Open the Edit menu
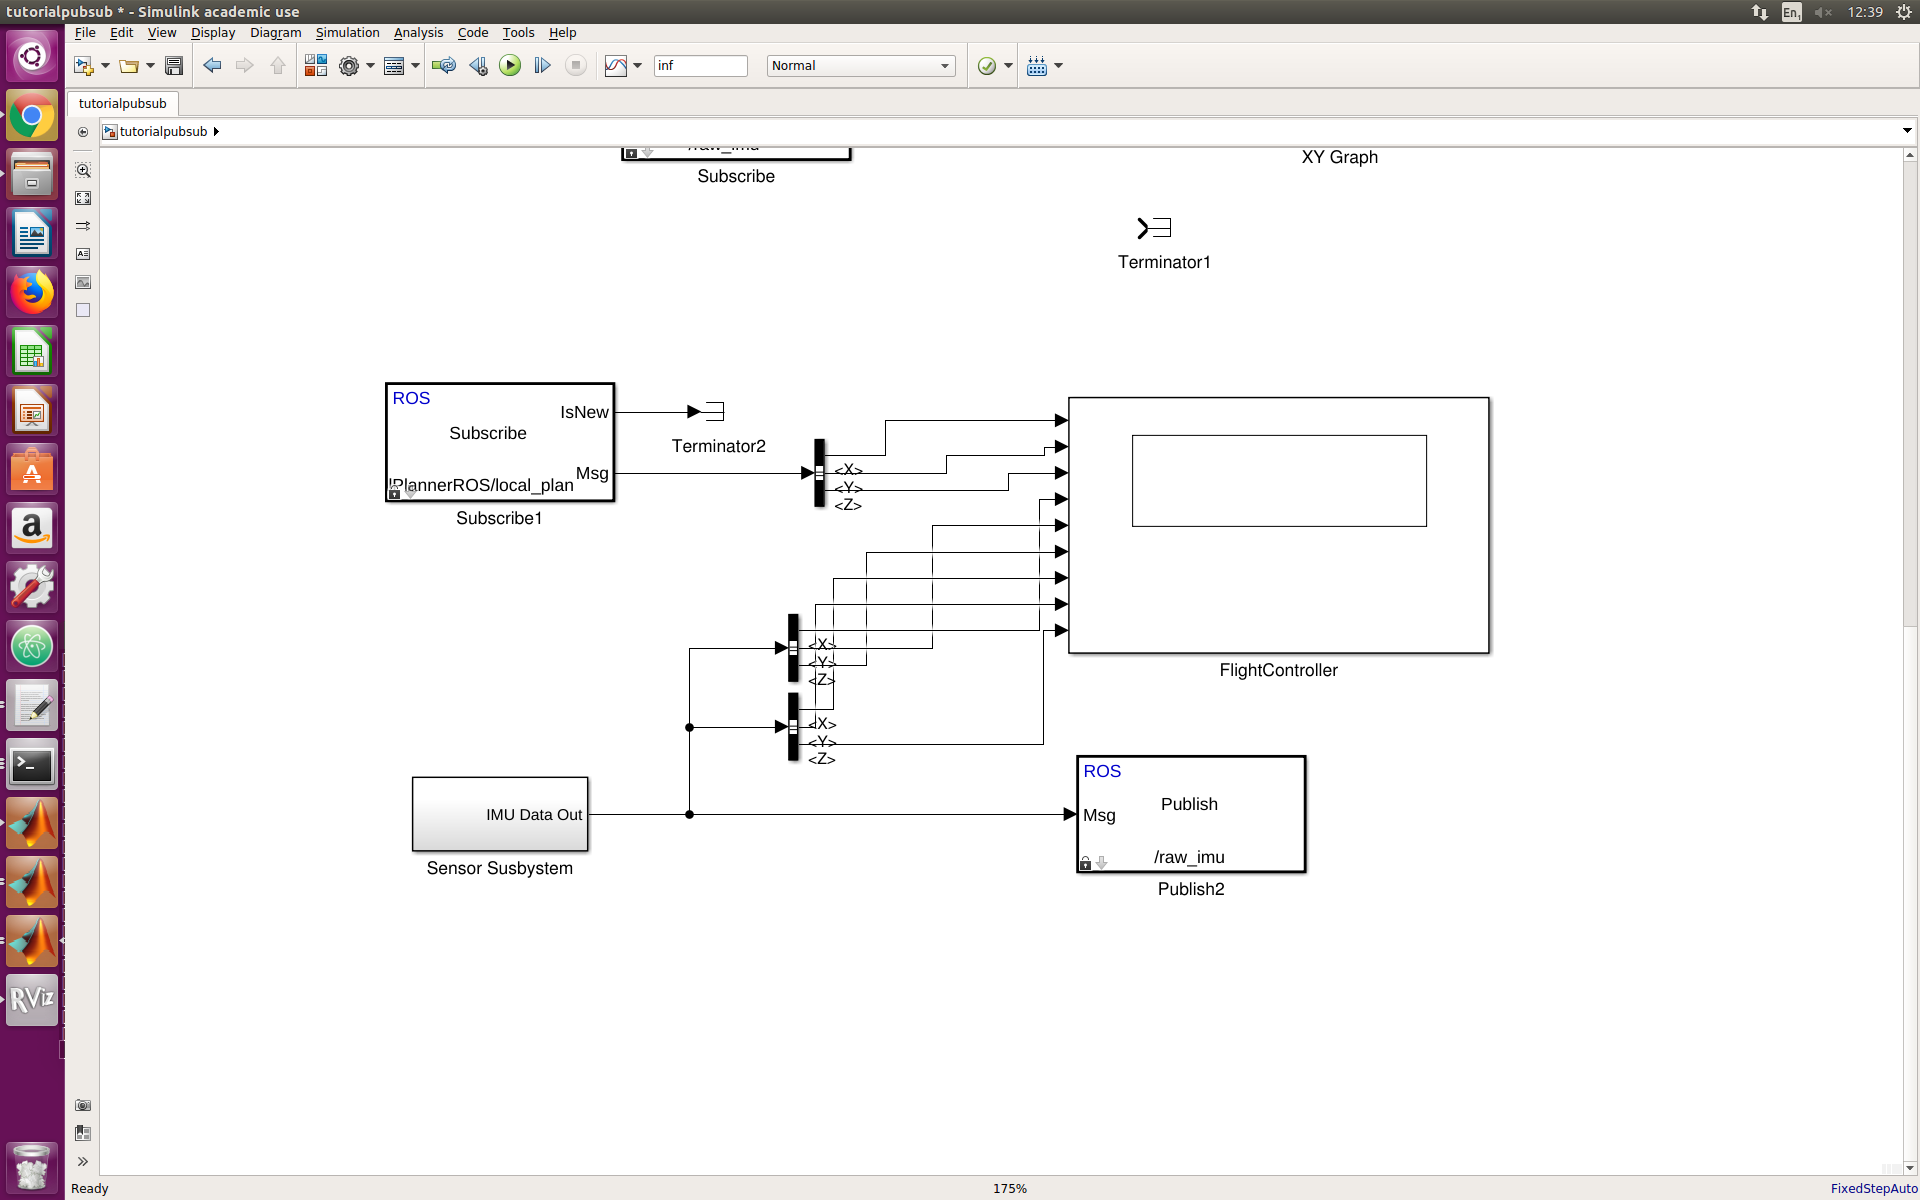Image resolution: width=1920 pixels, height=1200 pixels. pyautogui.click(x=121, y=33)
